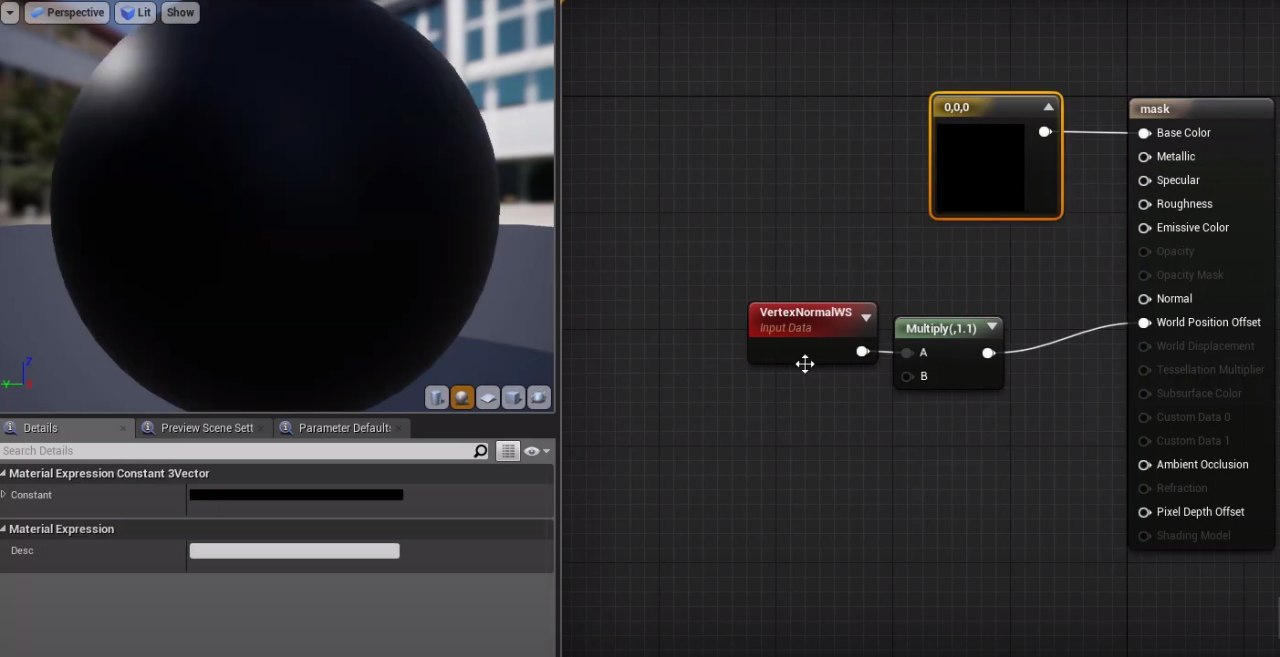Collapse Material Expression Constant 3Vector section
Viewport: 1280px width, 657px height.
(x=4, y=473)
